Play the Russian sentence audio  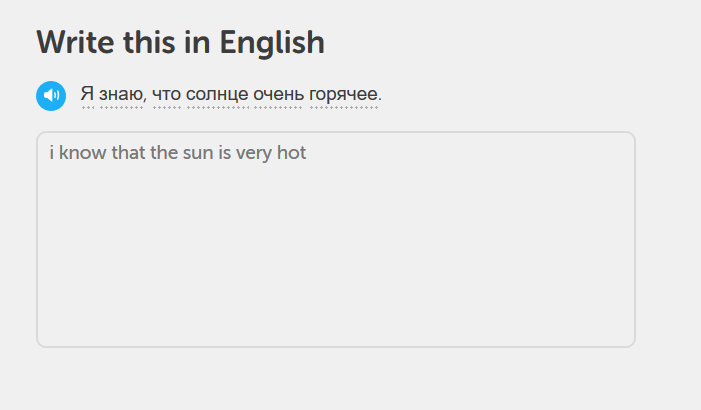51,96
